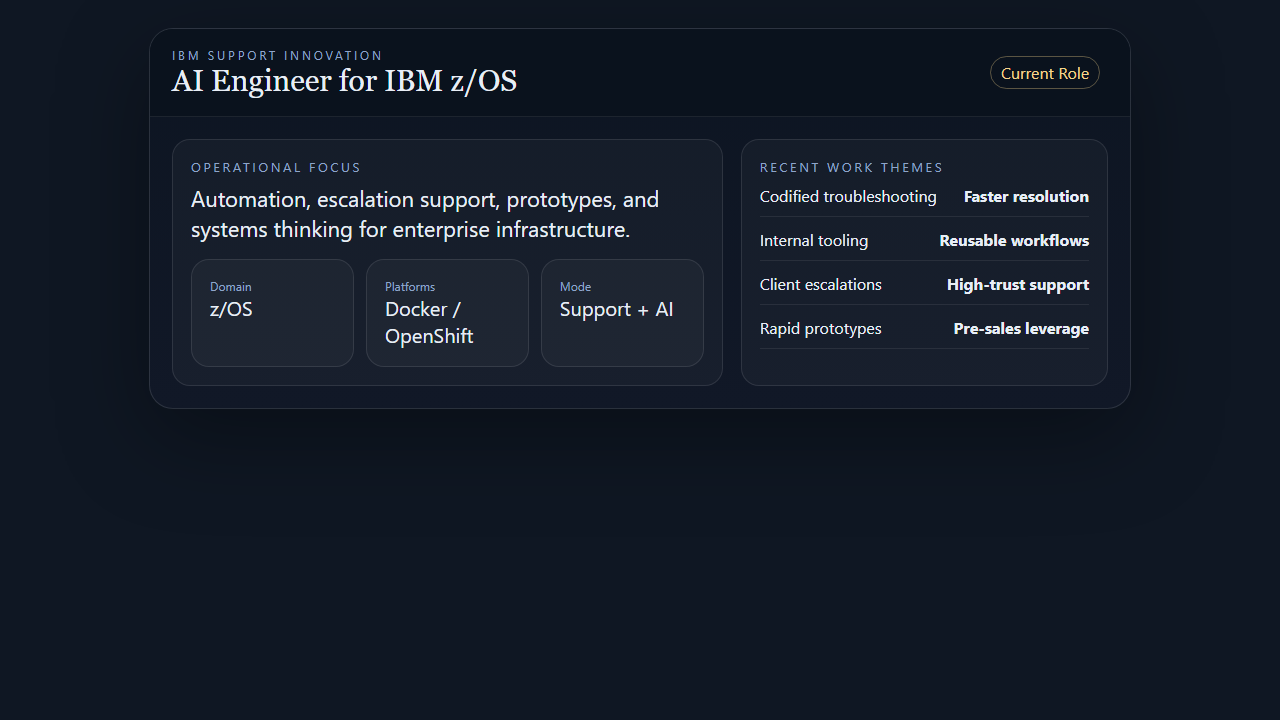
Task: Select the Mode Support + AI card
Action: pos(621,312)
